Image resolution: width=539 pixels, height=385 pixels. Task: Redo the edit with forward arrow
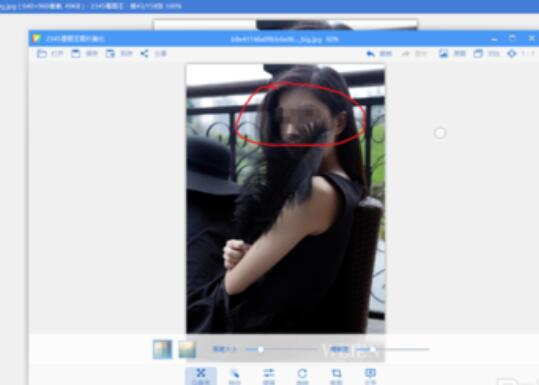pos(406,54)
